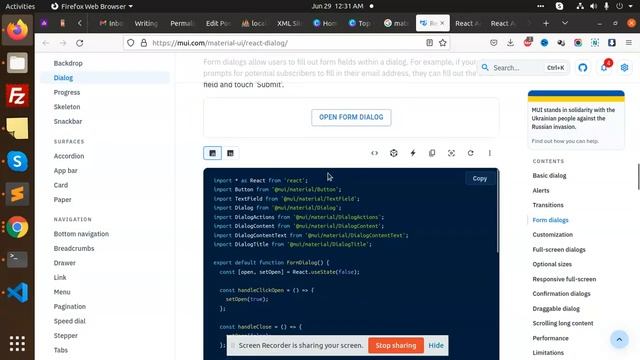Image resolution: width=640 pixels, height=360 pixels.
Task: Switch to the XML Sitemap tab
Action: click(289, 23)
